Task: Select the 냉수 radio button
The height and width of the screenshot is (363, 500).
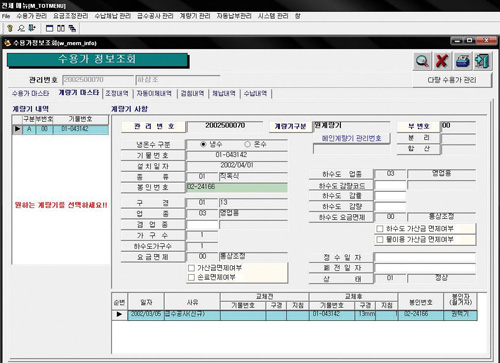Action: [x=203, y=144]
